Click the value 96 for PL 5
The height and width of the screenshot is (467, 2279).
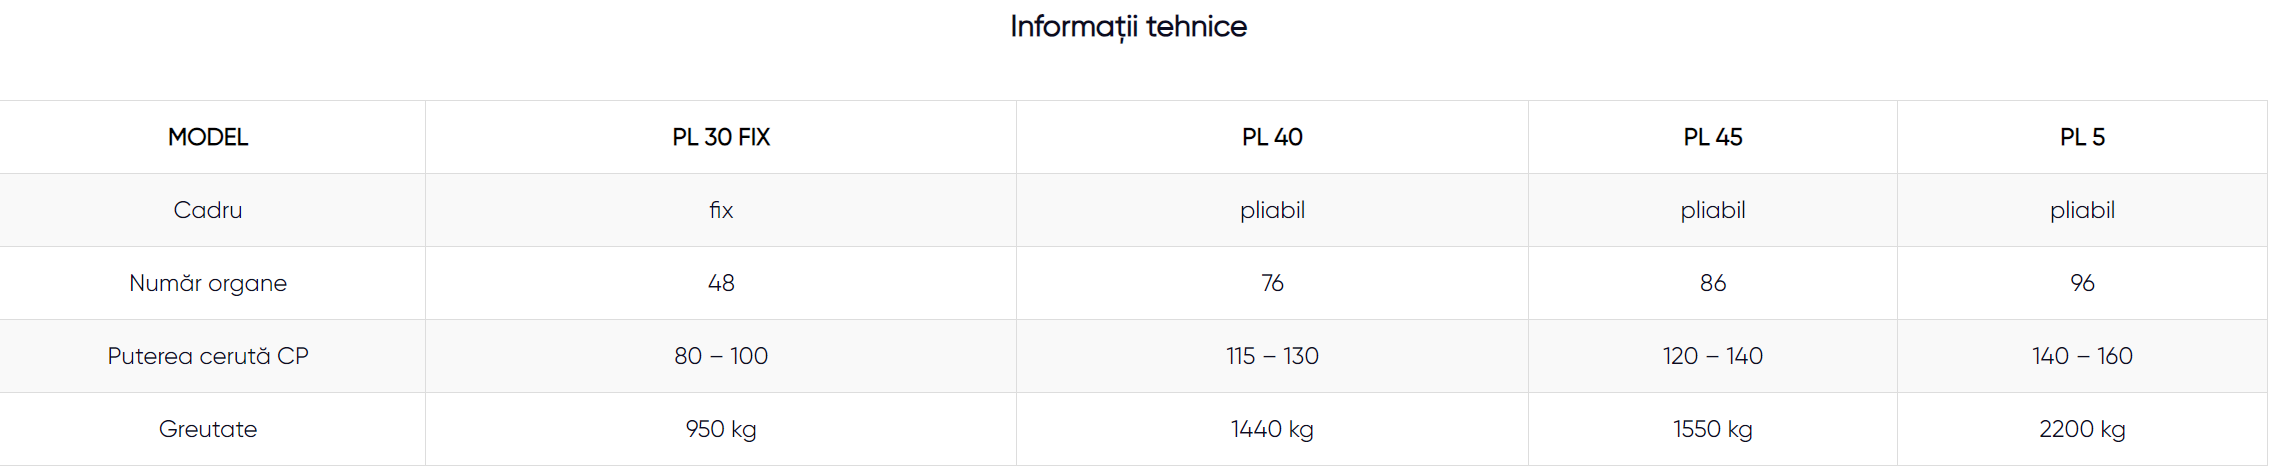click(2082, 283)
